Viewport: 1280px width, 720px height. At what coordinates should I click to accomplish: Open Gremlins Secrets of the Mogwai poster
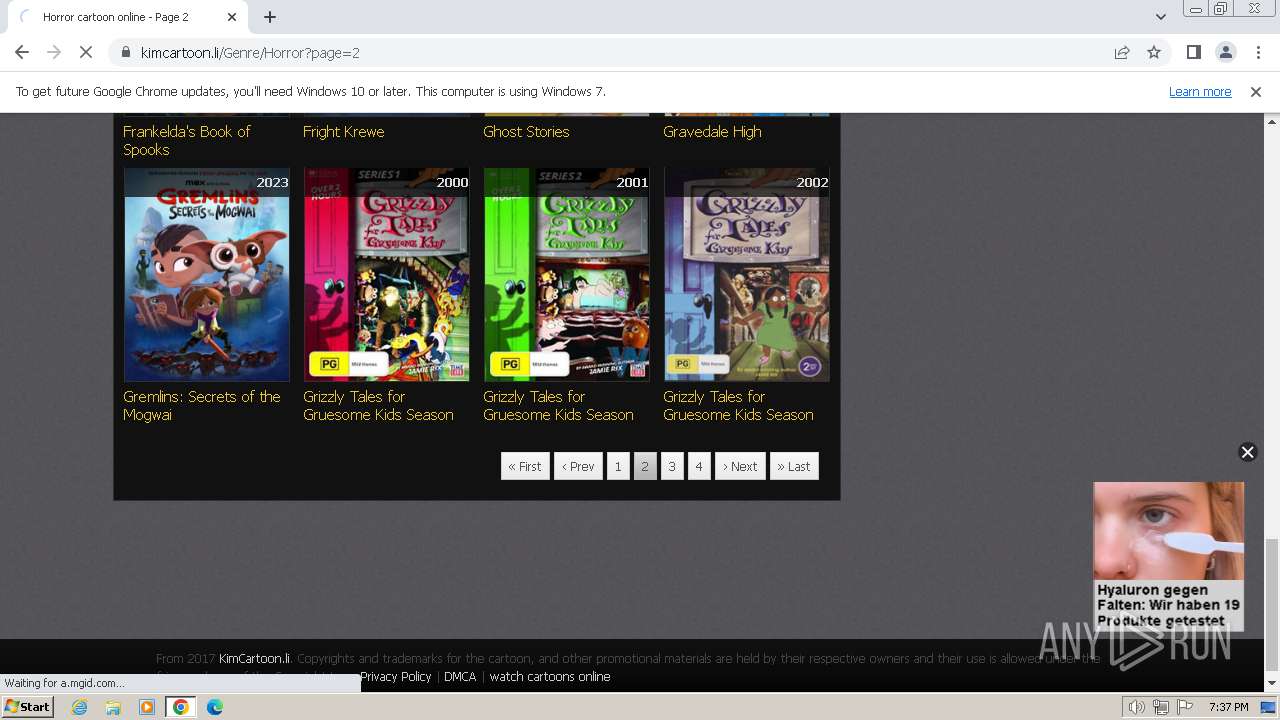click(207, 274)
